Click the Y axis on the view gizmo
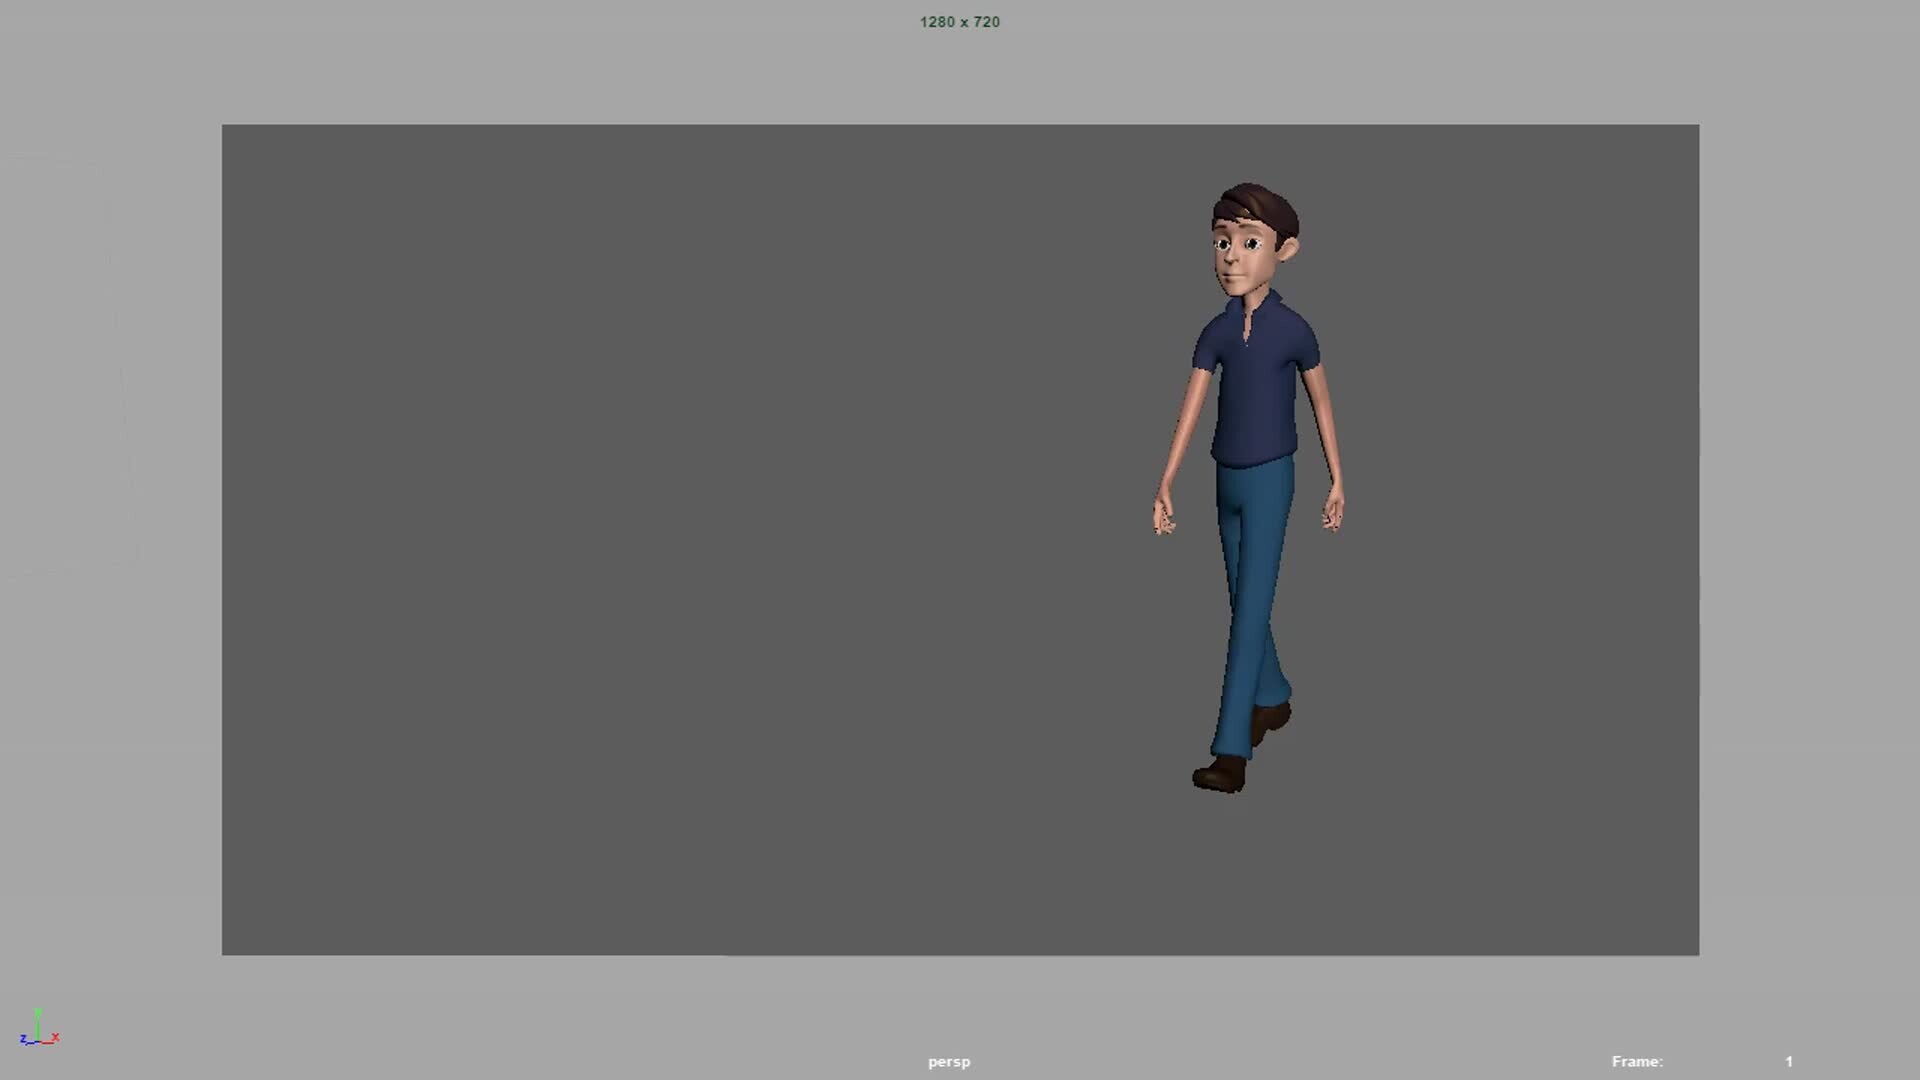Screen dimensions: 1920x1080 37,1018
